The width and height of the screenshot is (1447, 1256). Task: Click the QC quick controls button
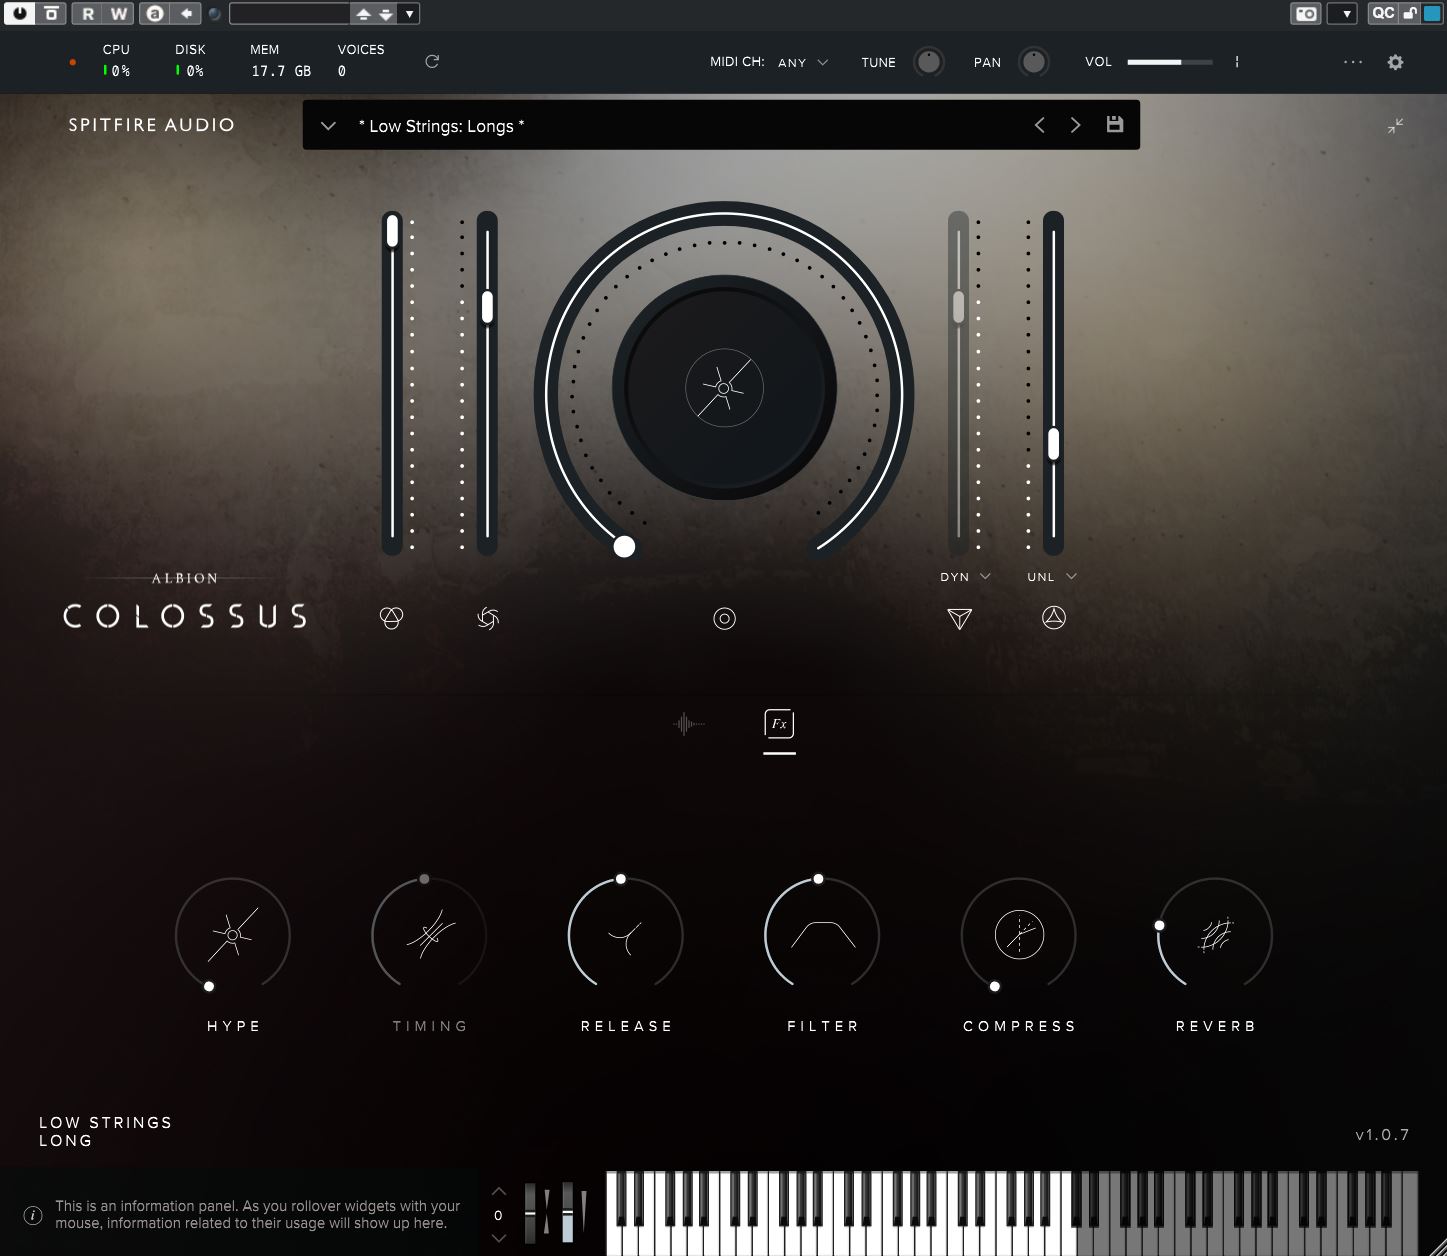coord(1383,13)
